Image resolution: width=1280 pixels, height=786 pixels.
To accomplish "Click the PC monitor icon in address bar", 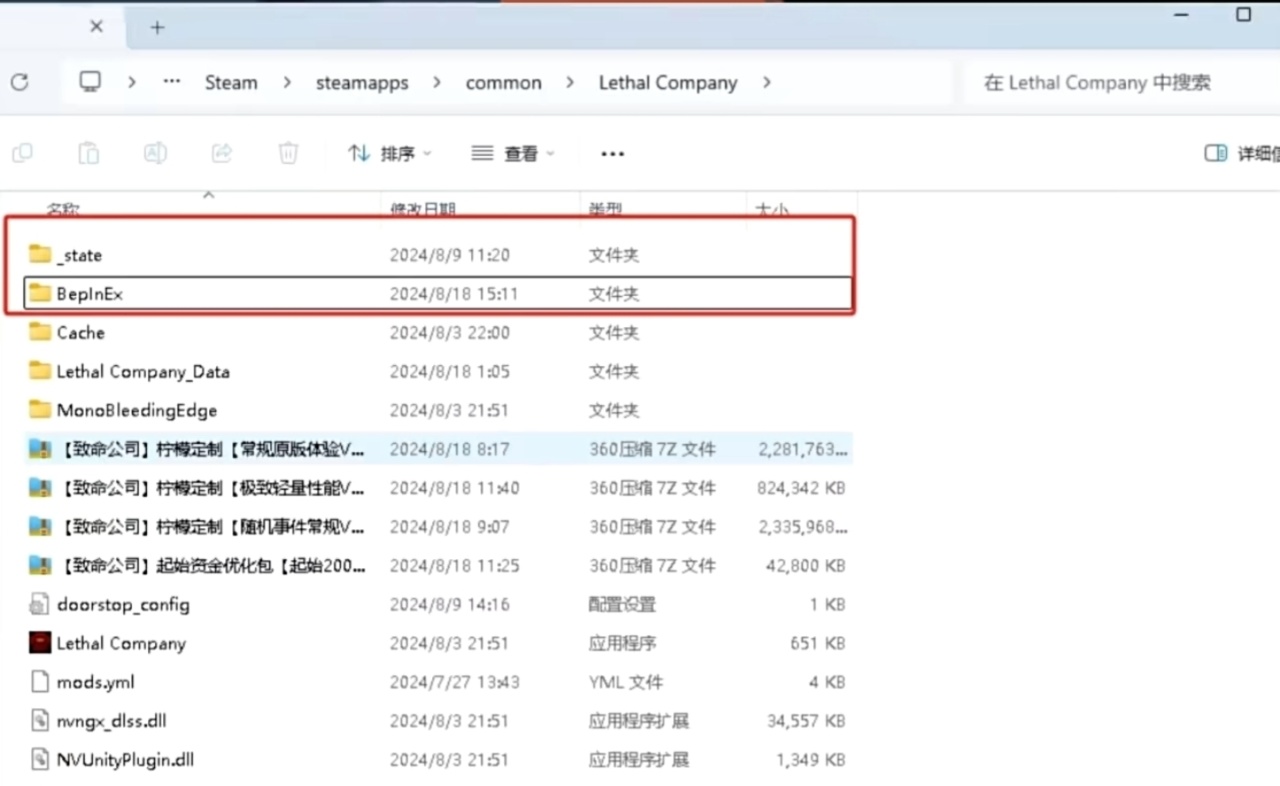I will point(90,82).
